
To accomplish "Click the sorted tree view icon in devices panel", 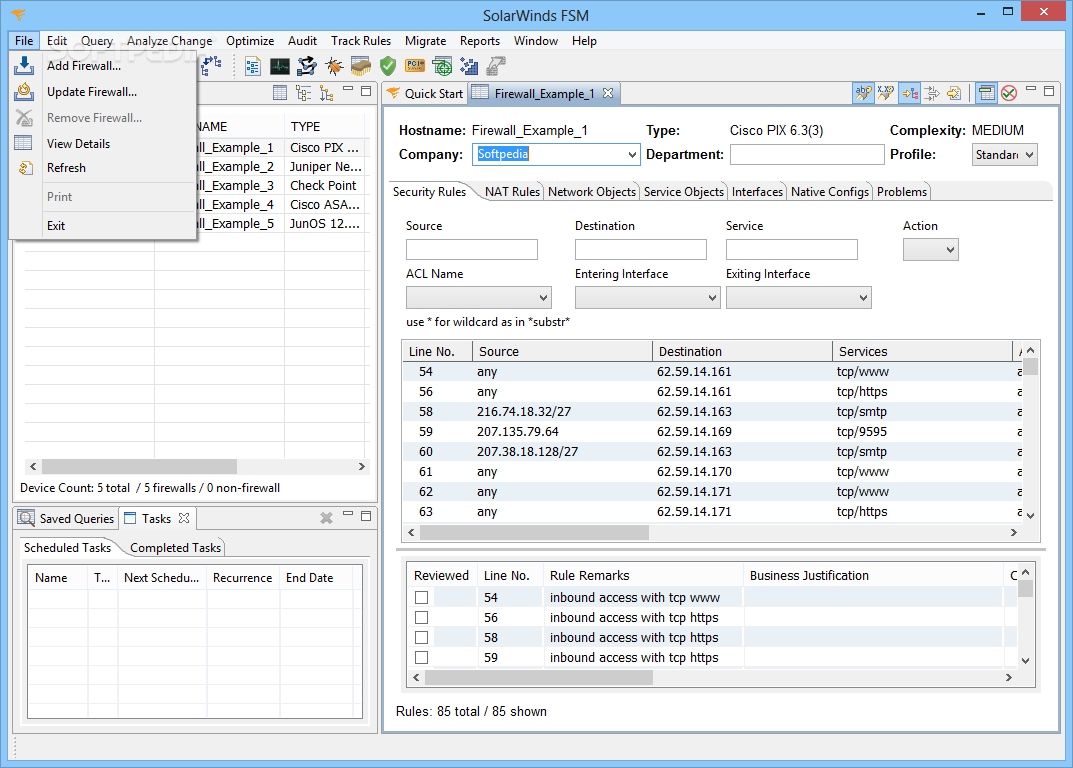I will coord(326,93).
